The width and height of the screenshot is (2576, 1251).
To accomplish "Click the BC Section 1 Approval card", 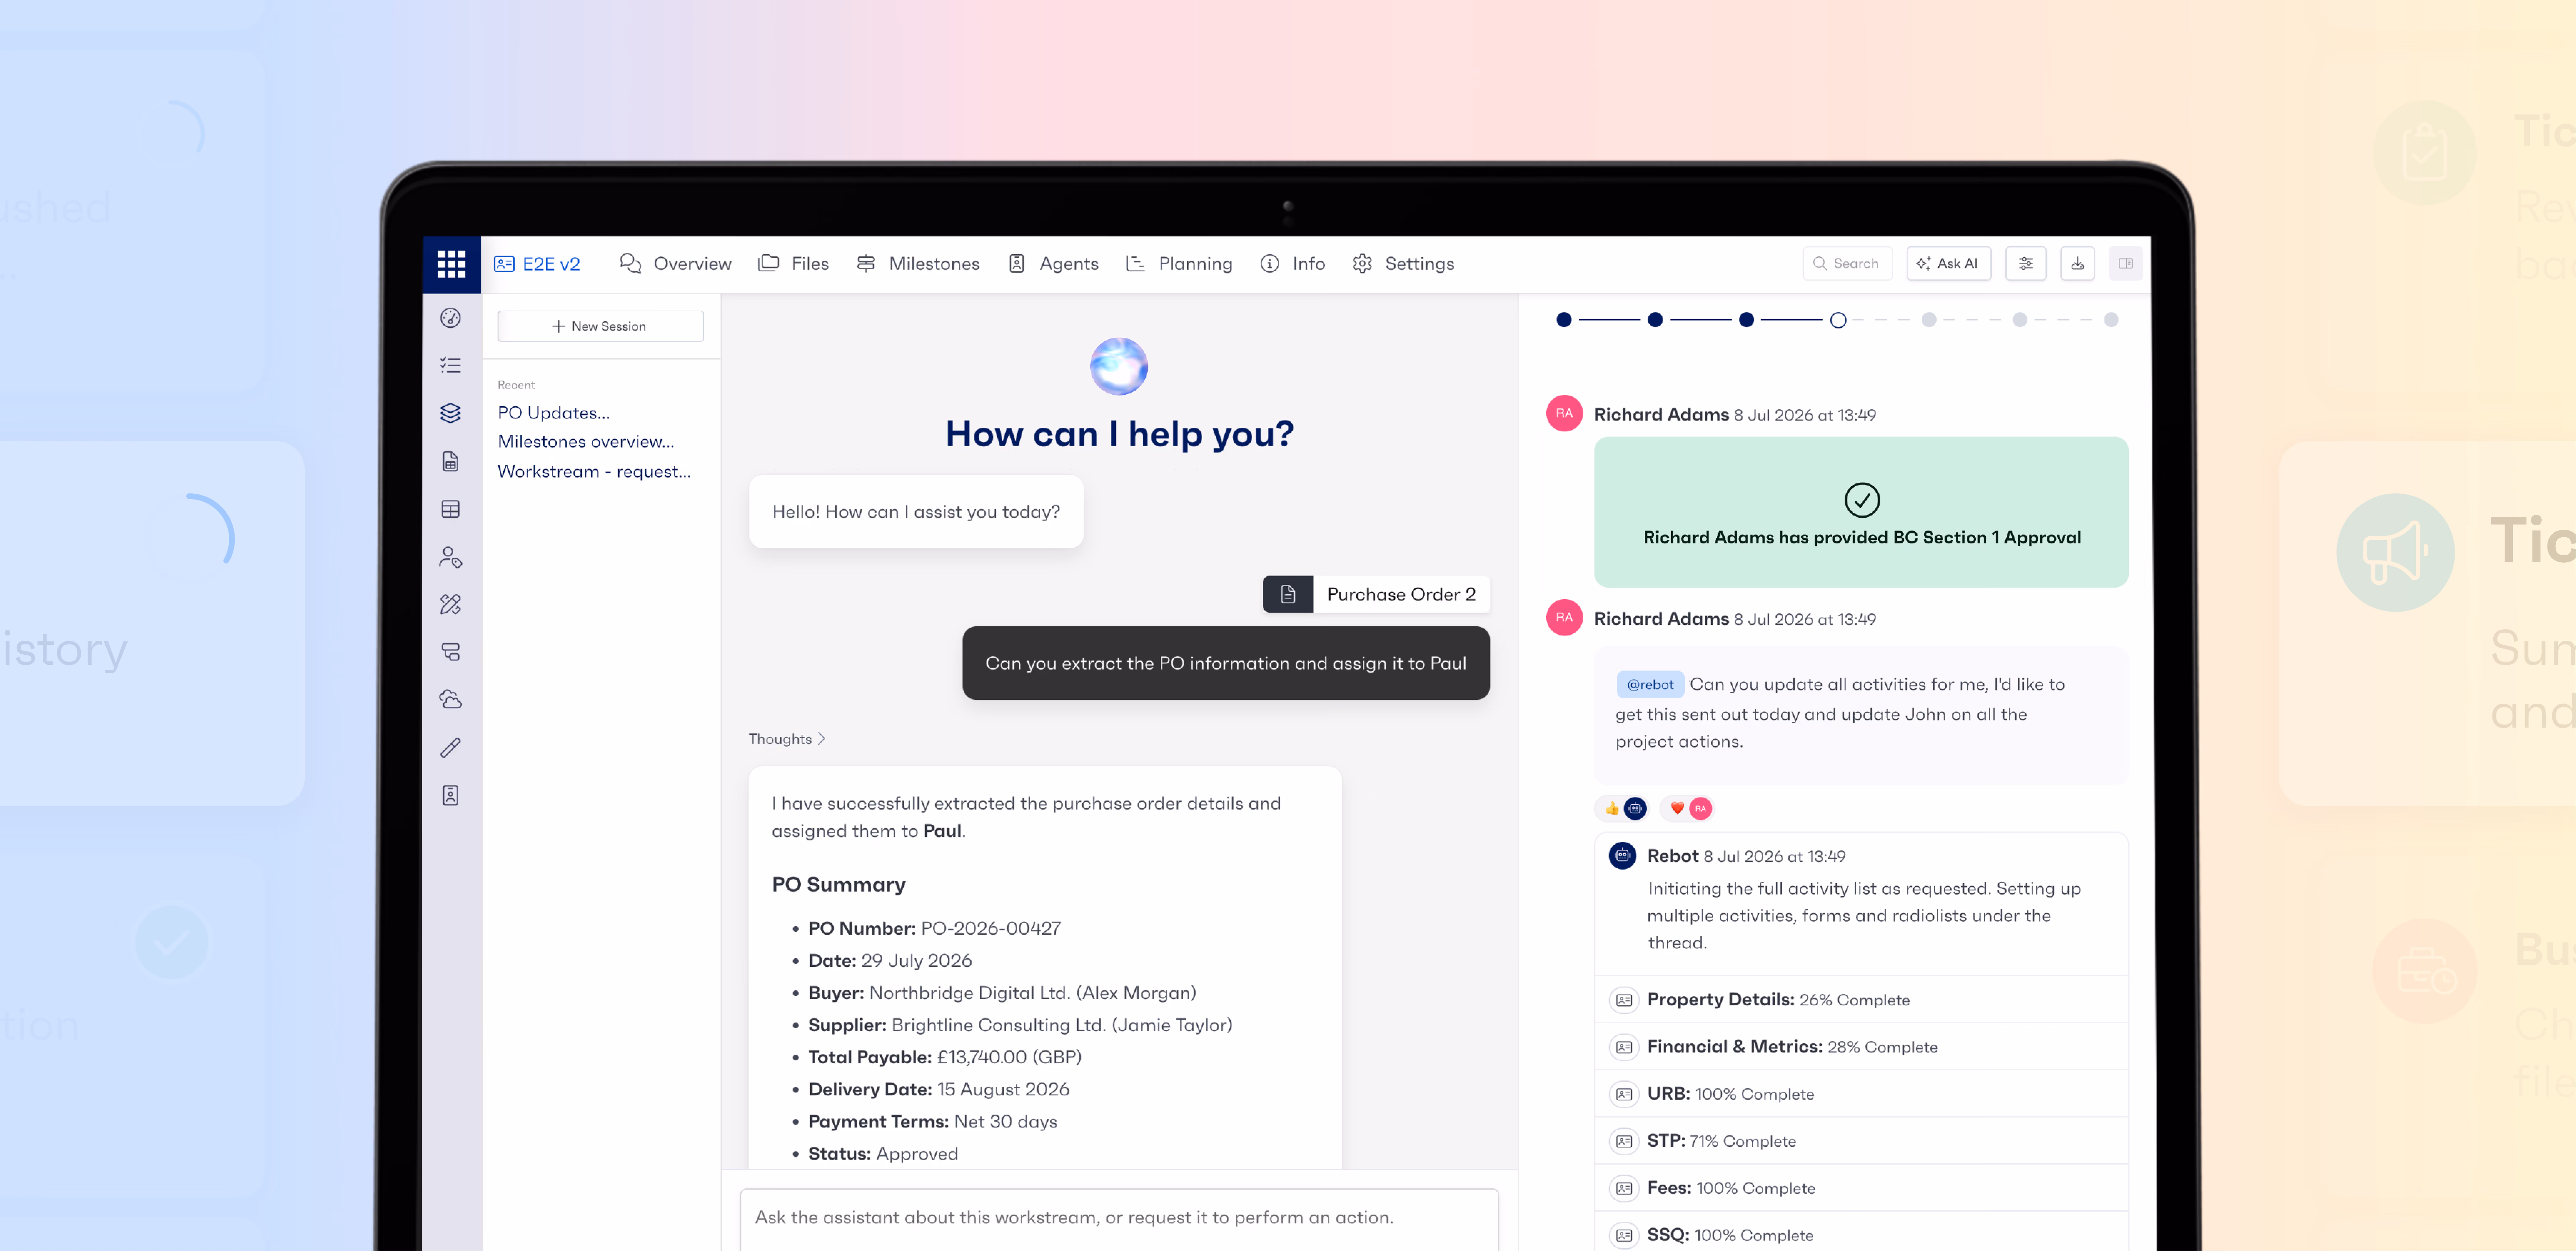I will coord(1861,512).
